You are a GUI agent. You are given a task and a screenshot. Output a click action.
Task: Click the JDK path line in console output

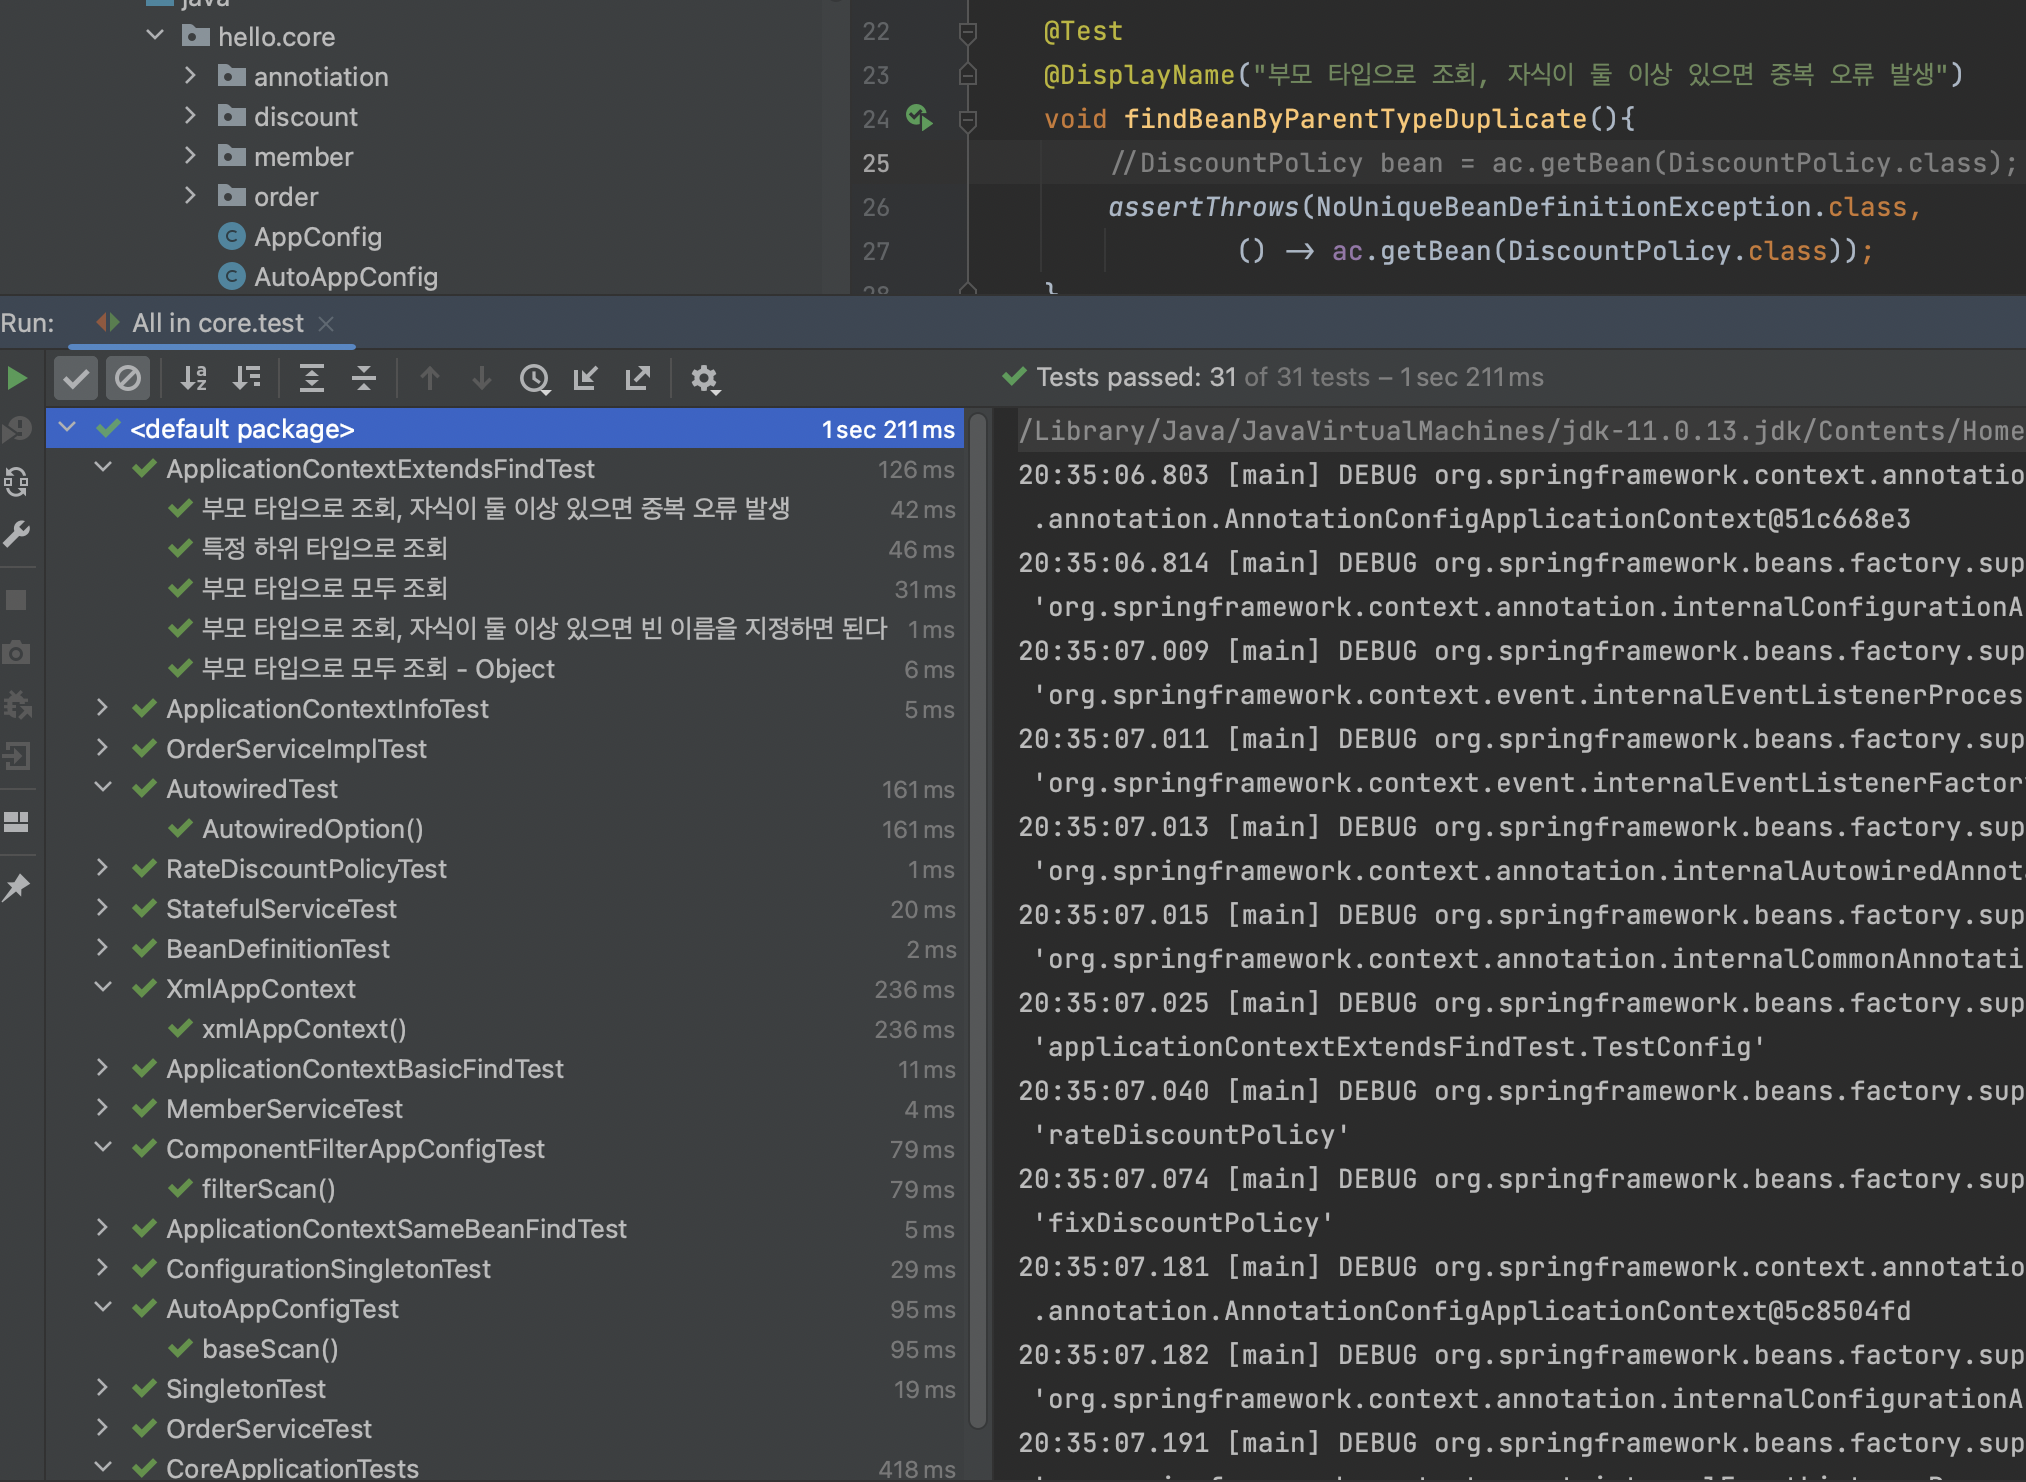(x=1520, y=431)
